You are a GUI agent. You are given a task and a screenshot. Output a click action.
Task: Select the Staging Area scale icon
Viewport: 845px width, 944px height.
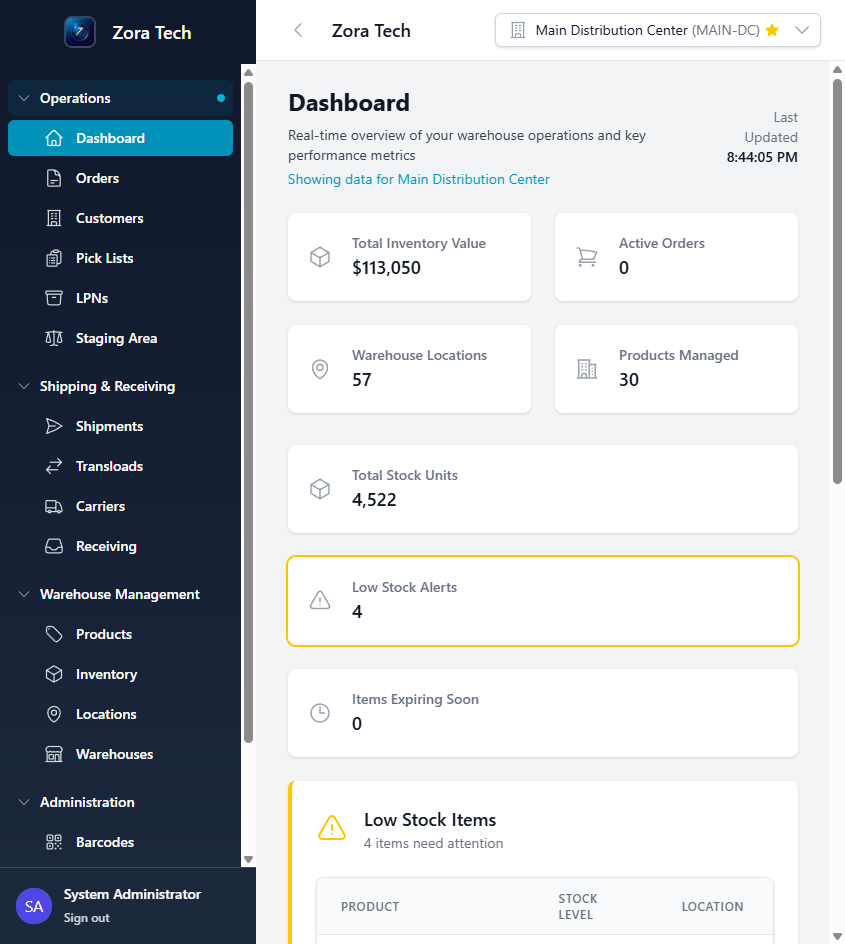54,338
